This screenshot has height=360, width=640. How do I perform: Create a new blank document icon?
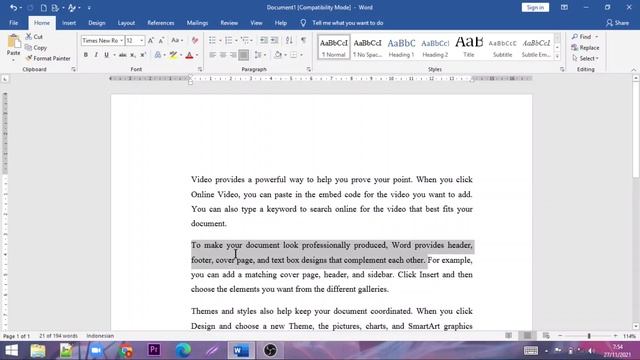43,7
